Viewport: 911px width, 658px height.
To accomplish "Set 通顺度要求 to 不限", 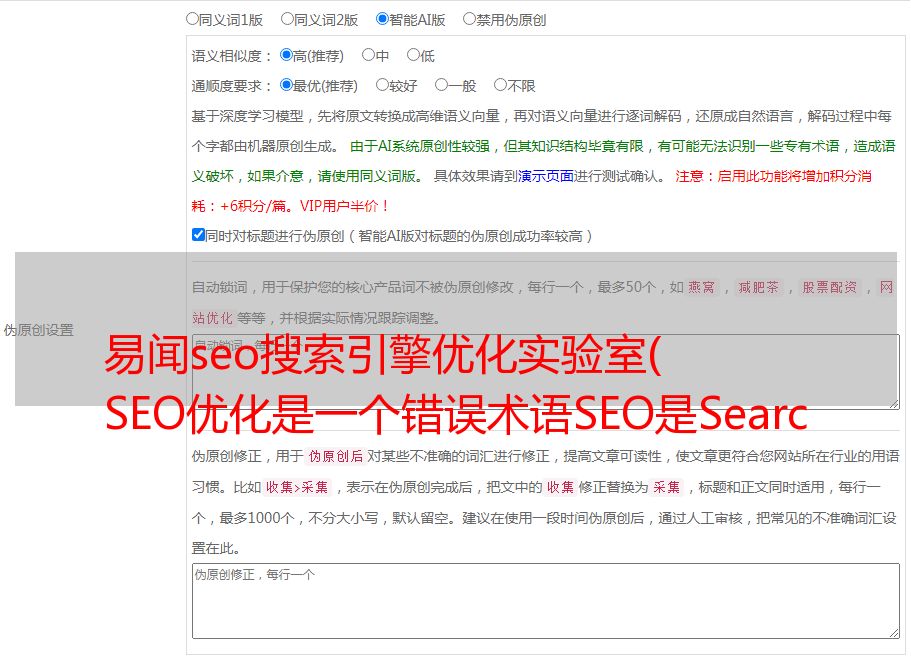I will point(500,85).
